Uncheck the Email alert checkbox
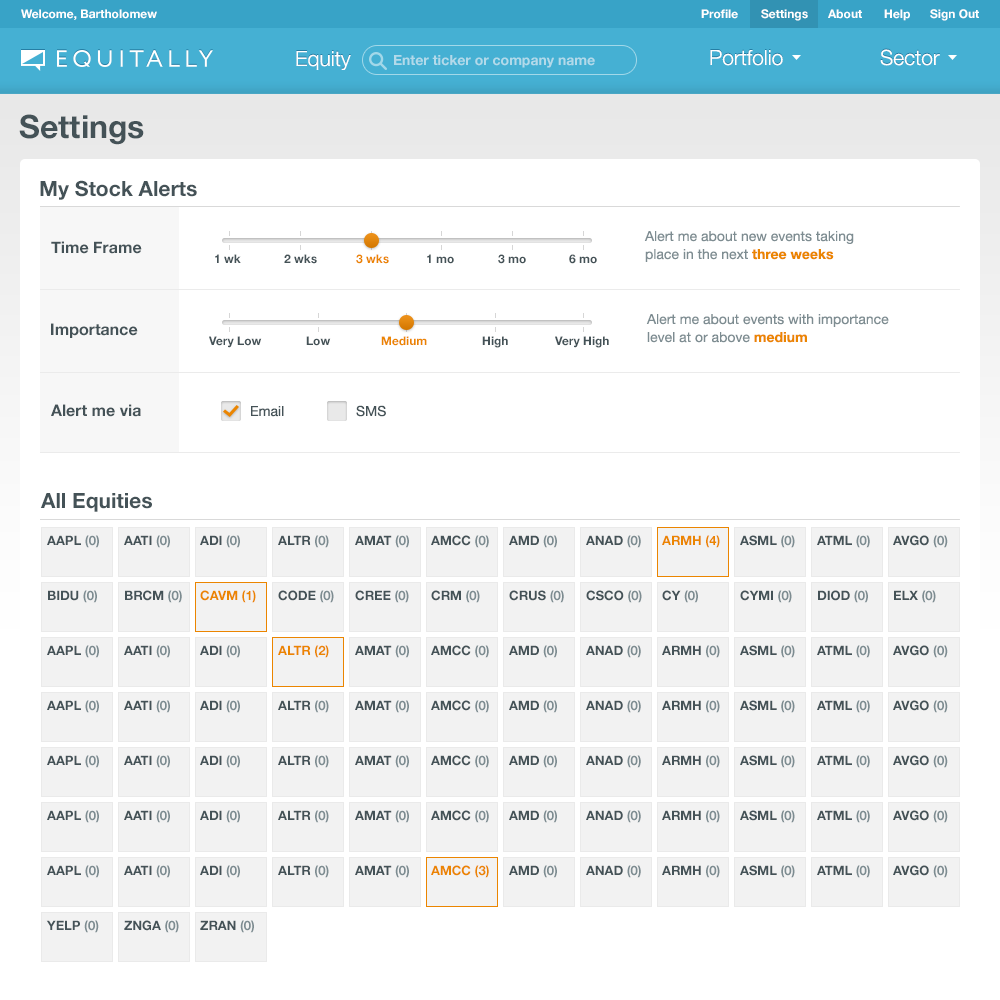 (231, 411)
